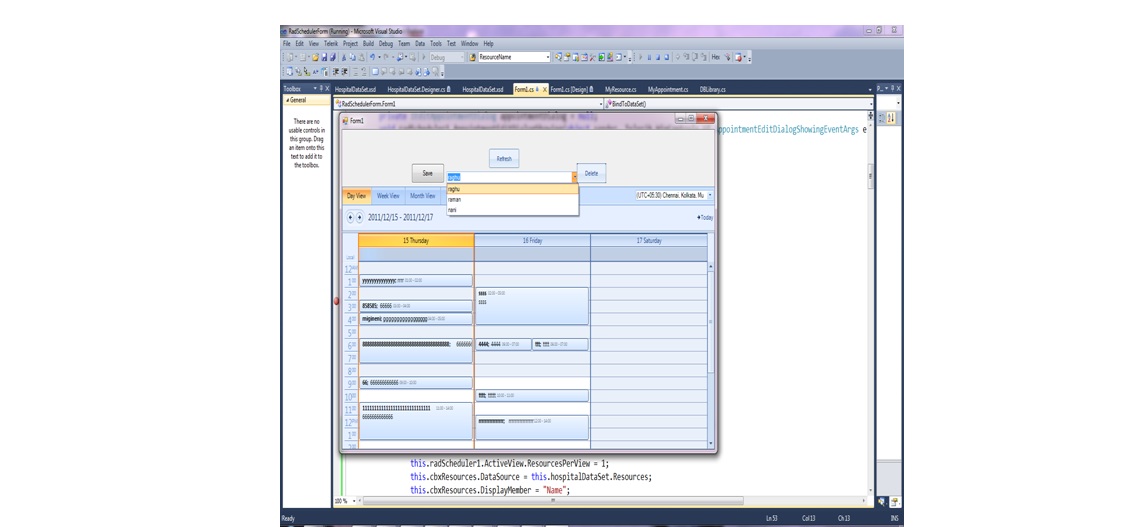Open the Debug configuration dropdown
The width and height of the screenshot is (1137, 527).
(462, 57)
